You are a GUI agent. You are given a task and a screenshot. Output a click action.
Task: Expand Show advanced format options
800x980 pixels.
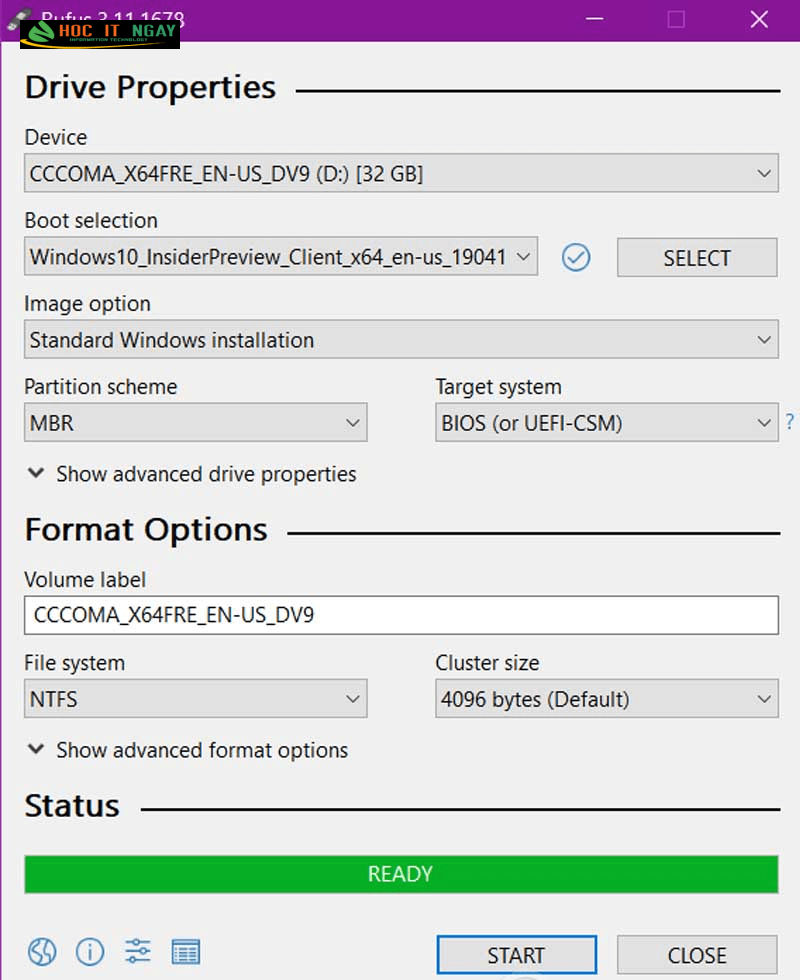tap(188, 750)
